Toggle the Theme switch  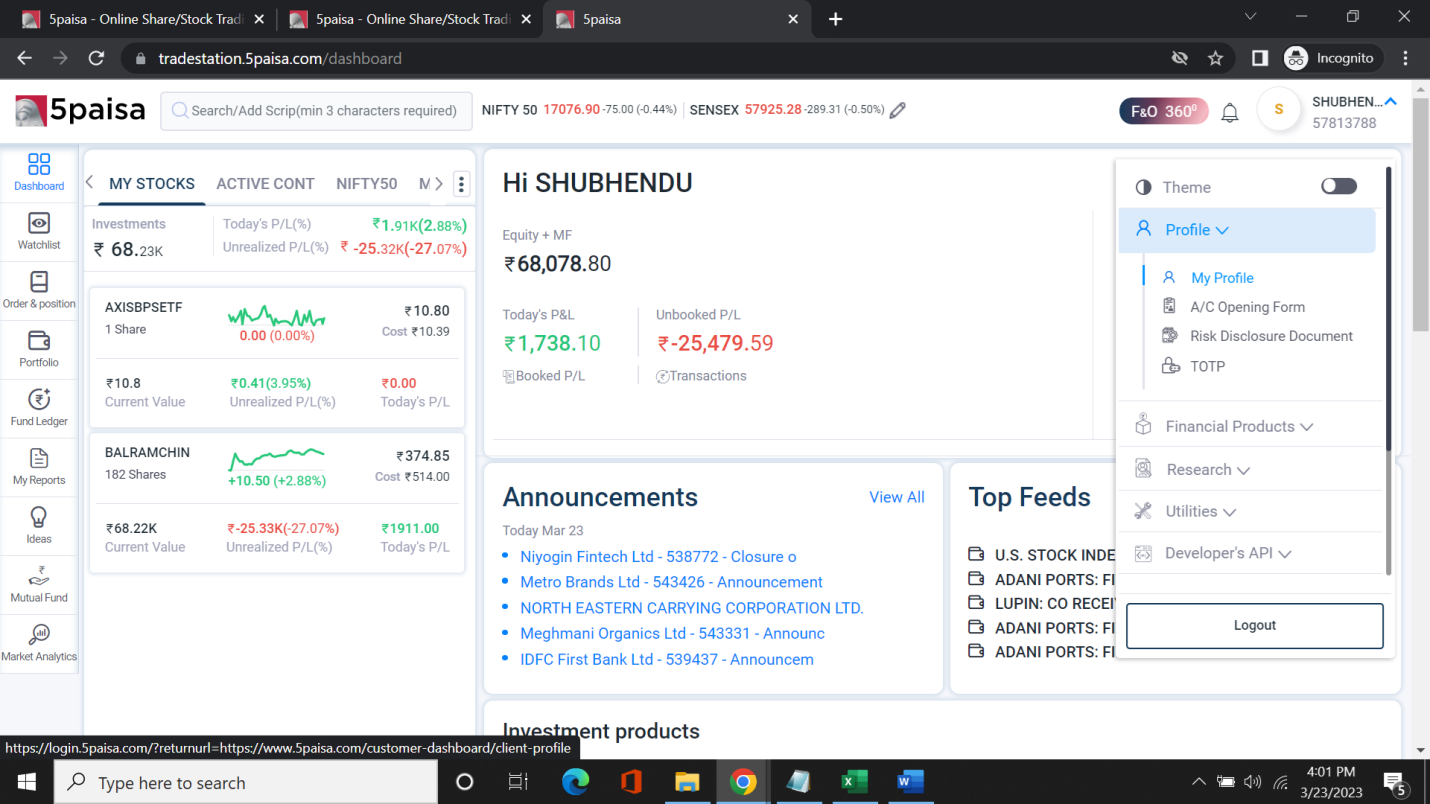[x=1339, y=186]
